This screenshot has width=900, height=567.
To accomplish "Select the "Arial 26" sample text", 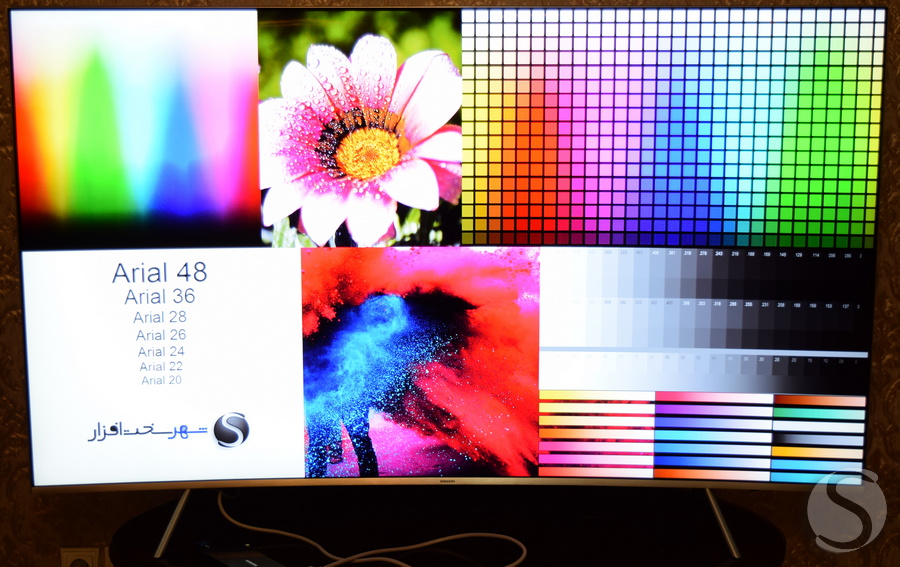I will click(161, 335).
